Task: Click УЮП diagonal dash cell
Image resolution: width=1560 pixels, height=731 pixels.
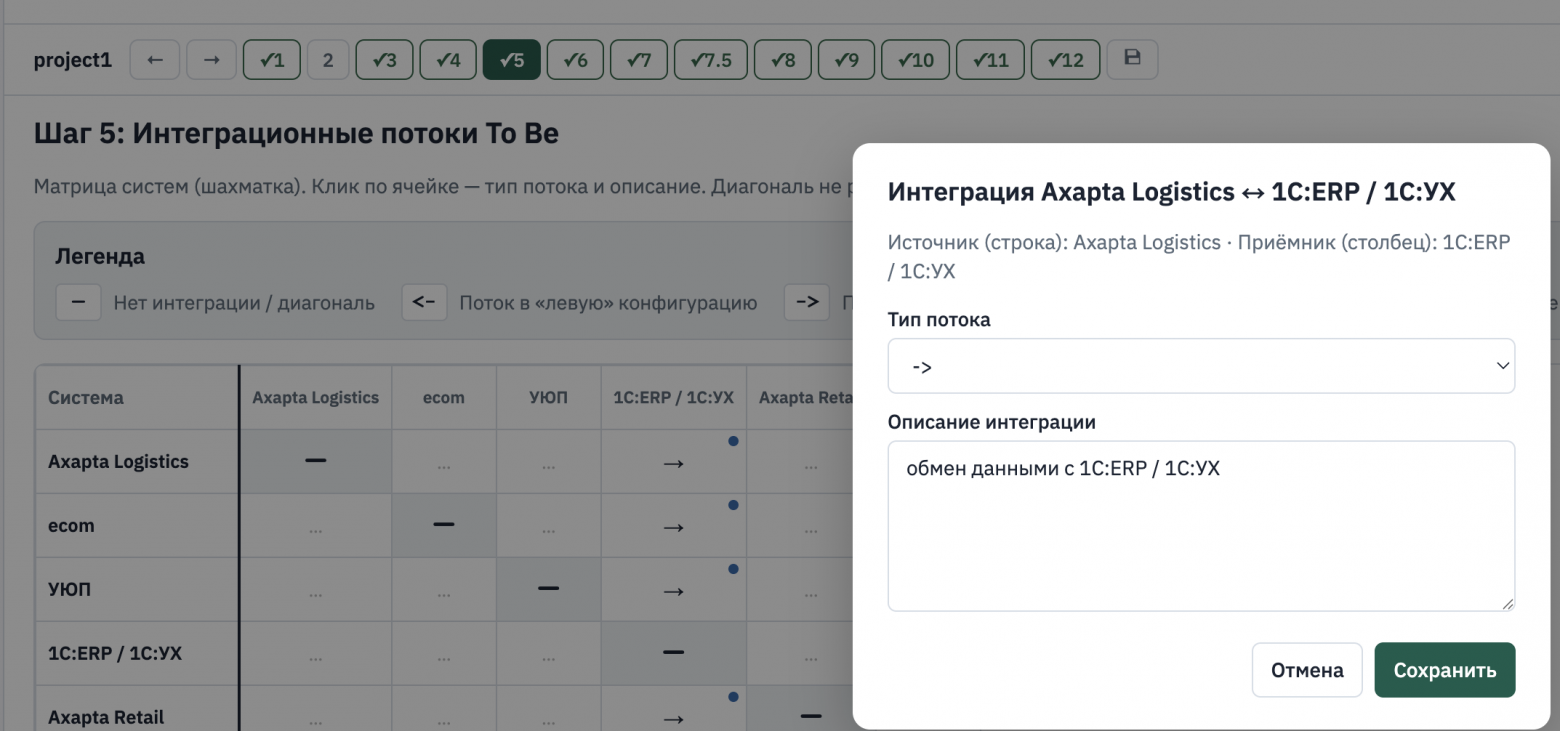Action: click(548, 589)
